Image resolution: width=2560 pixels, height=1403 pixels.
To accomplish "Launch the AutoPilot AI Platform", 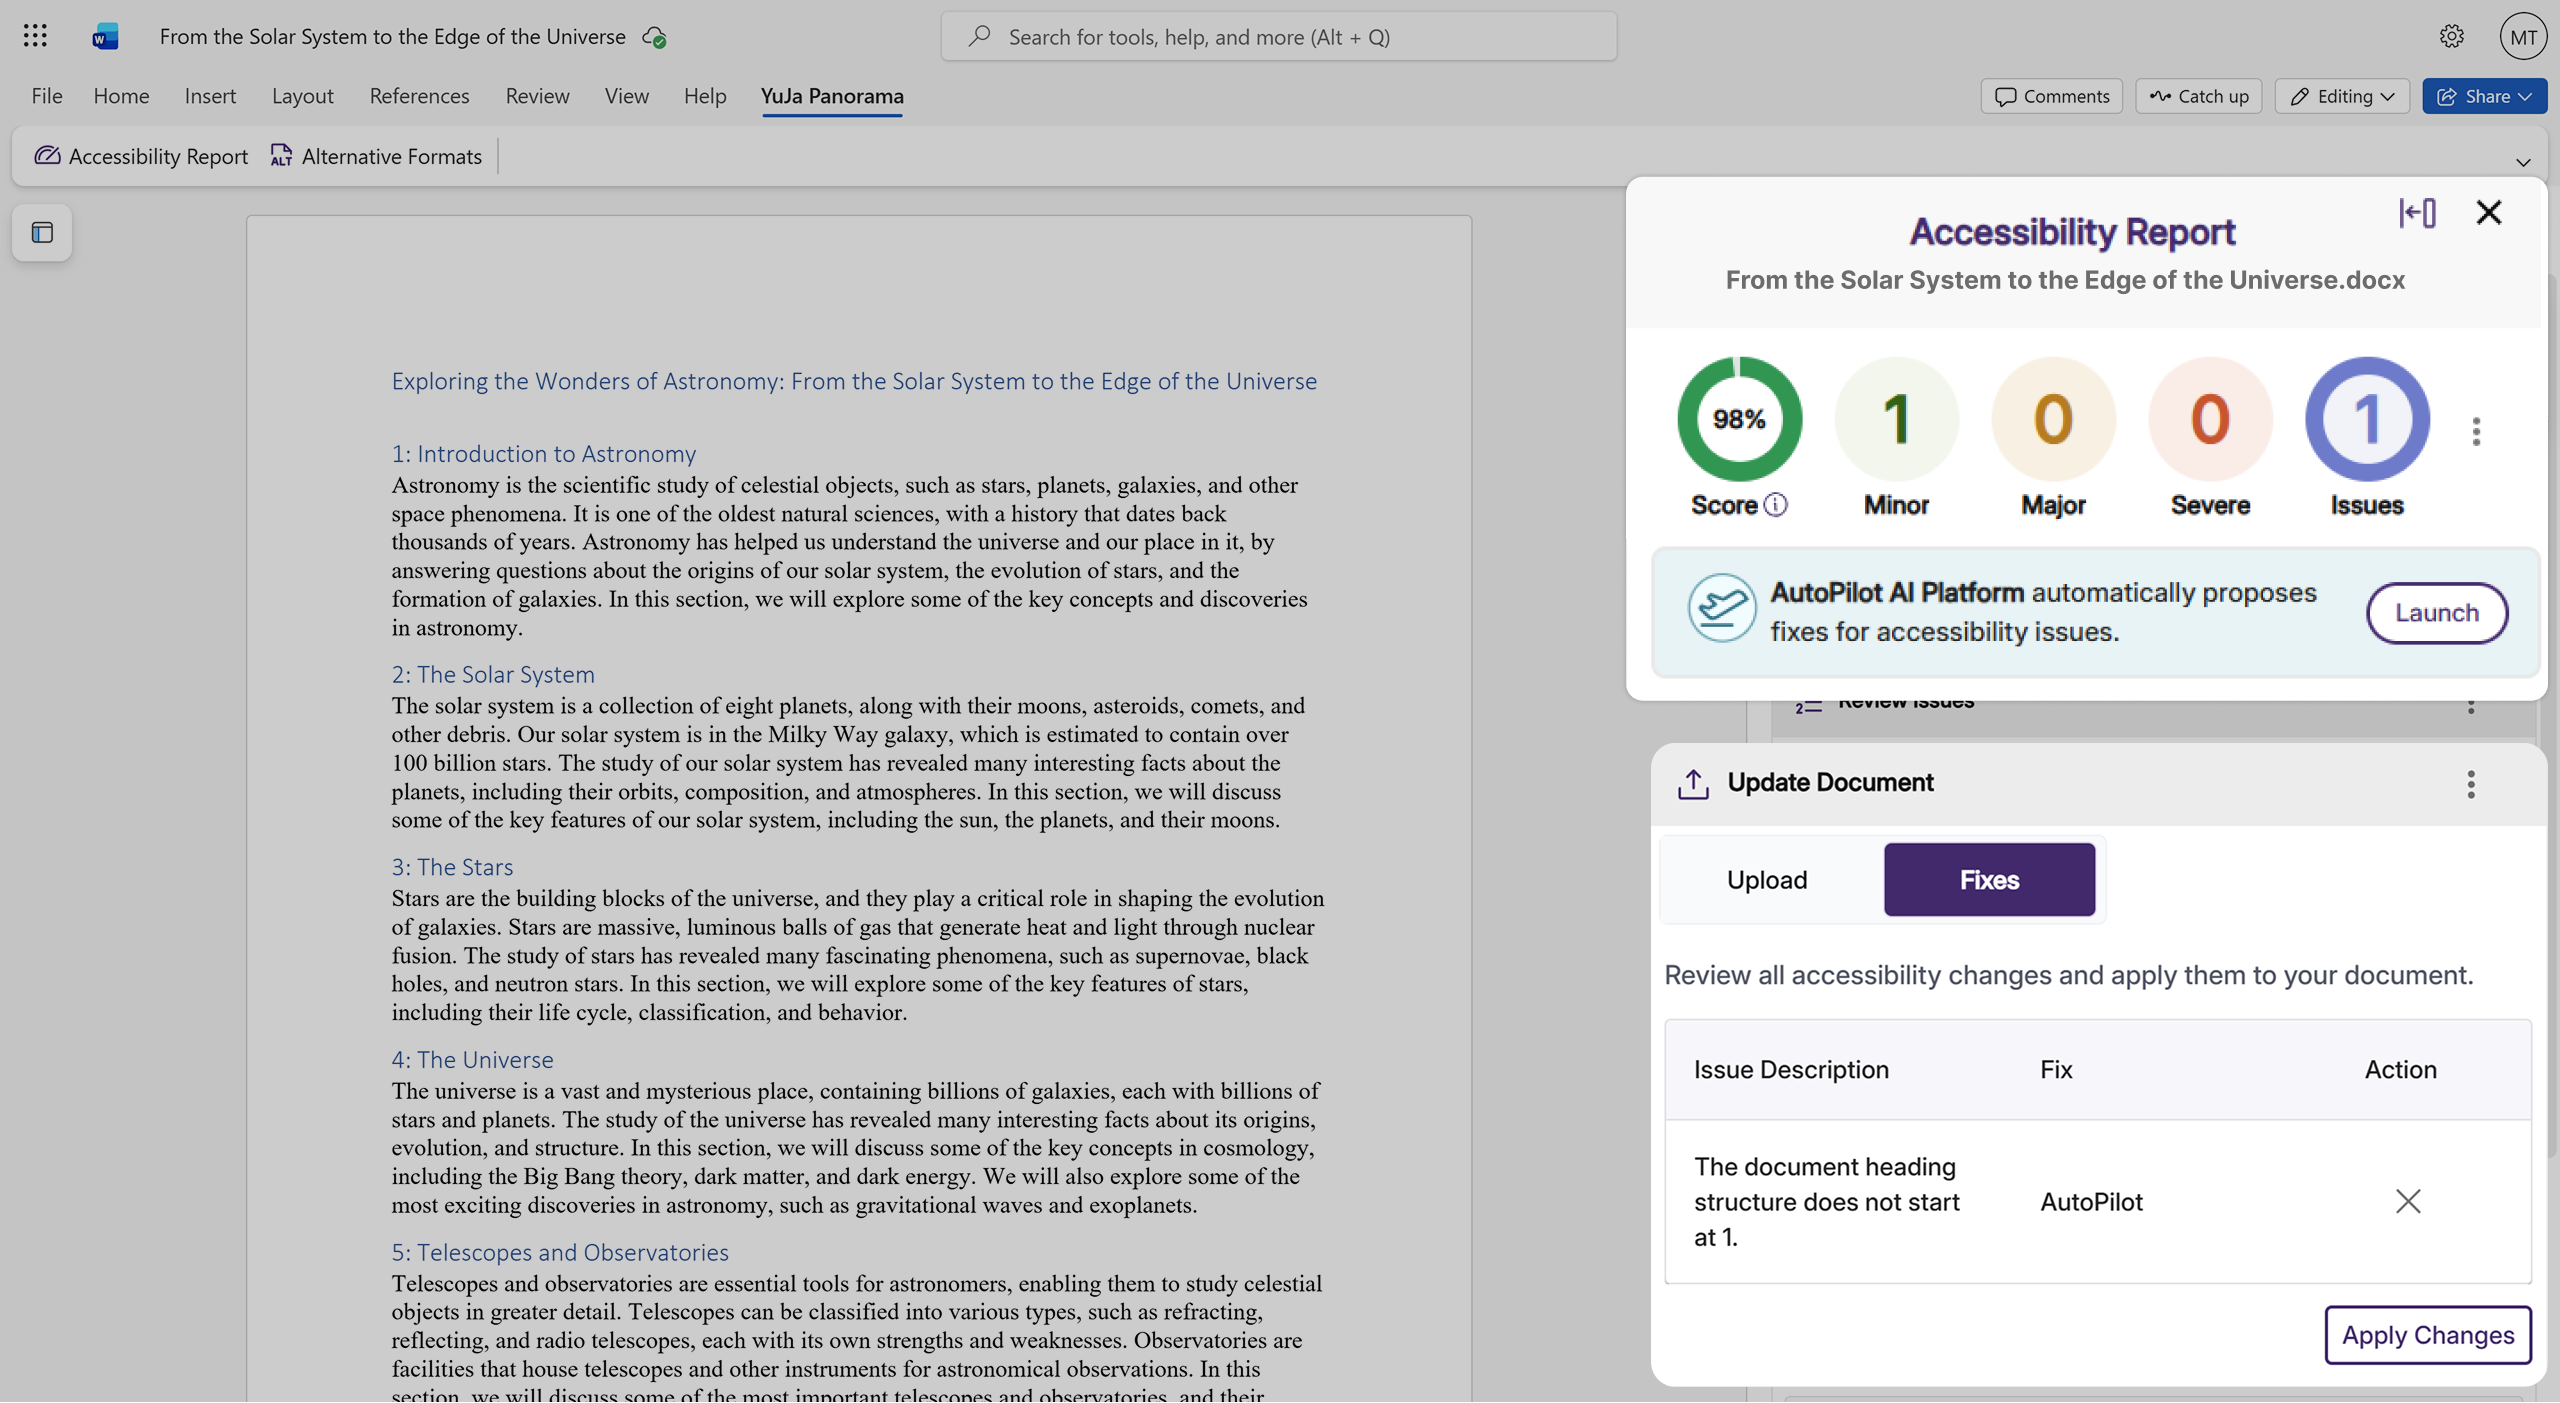I will pyautogui.click(x=2436, y=612).
